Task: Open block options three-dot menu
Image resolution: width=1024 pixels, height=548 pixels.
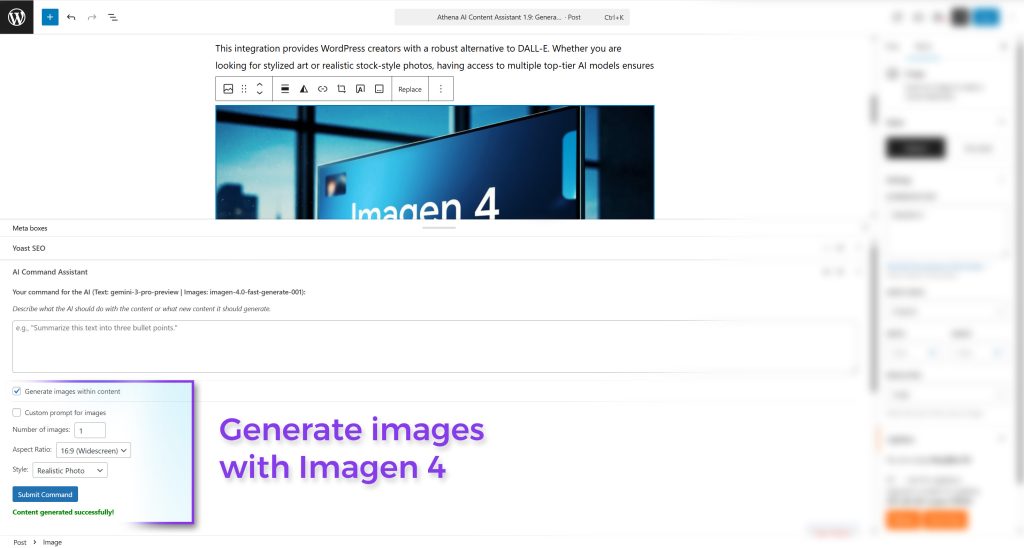Action: pos(441,89)
